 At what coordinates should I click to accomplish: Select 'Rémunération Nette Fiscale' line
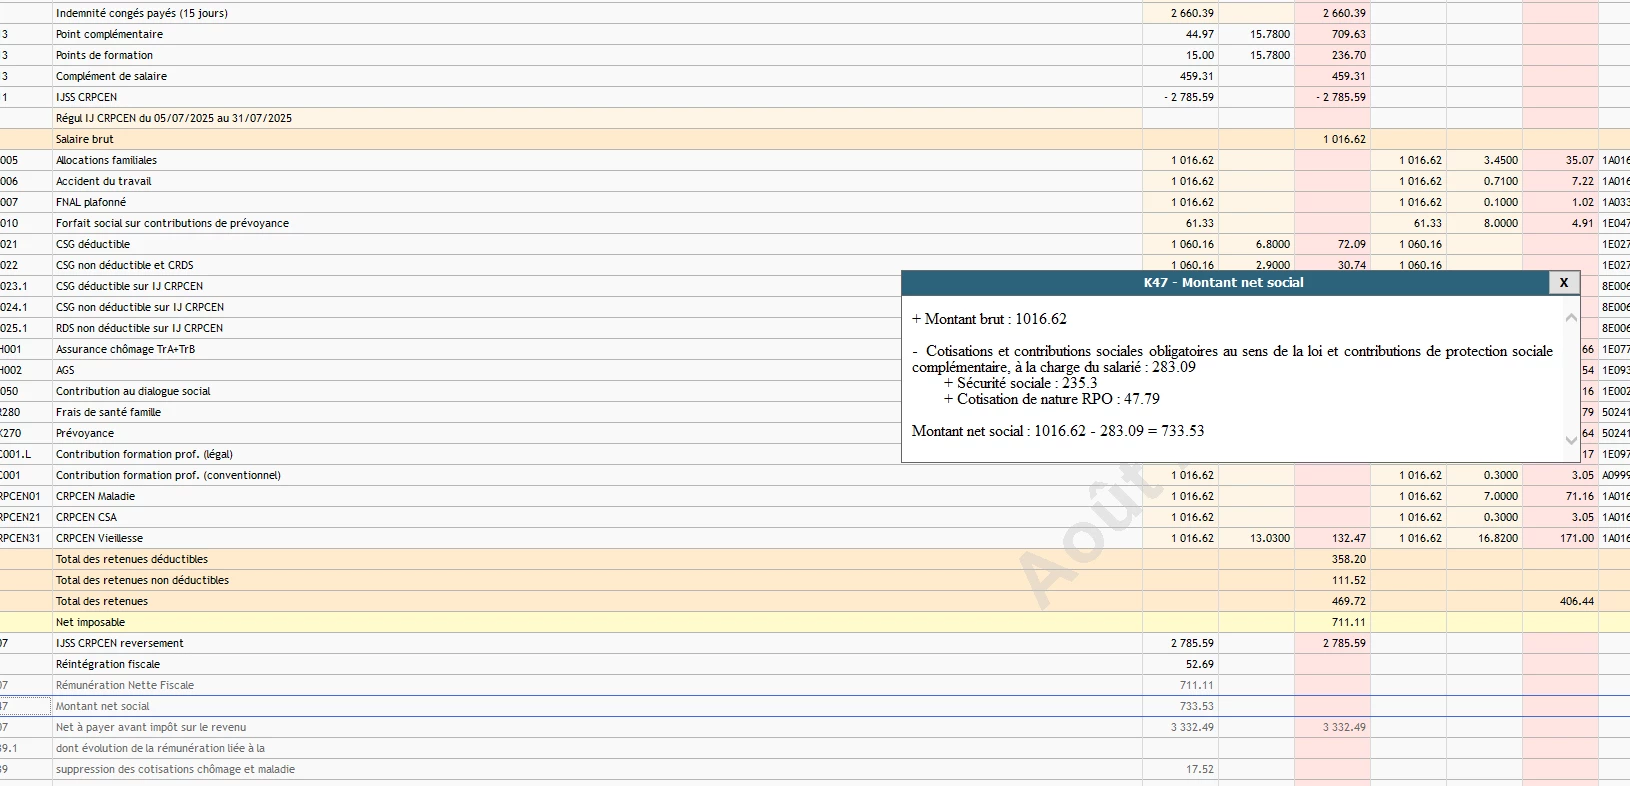click(125, 685)
